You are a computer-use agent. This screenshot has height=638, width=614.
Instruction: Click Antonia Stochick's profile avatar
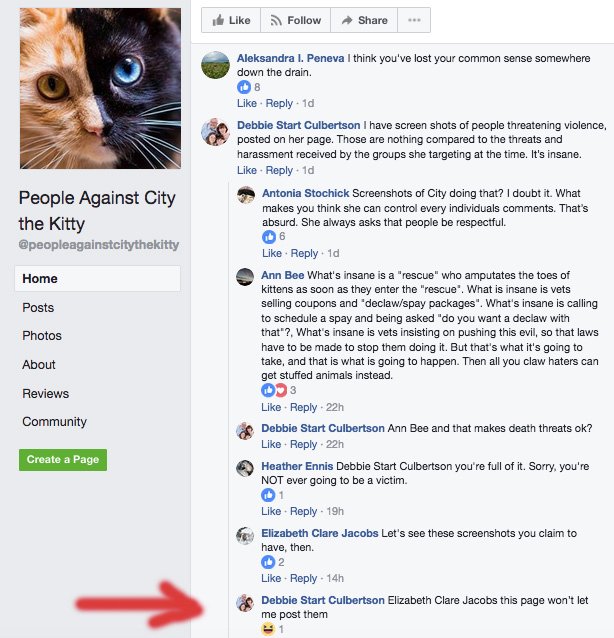coord(245,194)
